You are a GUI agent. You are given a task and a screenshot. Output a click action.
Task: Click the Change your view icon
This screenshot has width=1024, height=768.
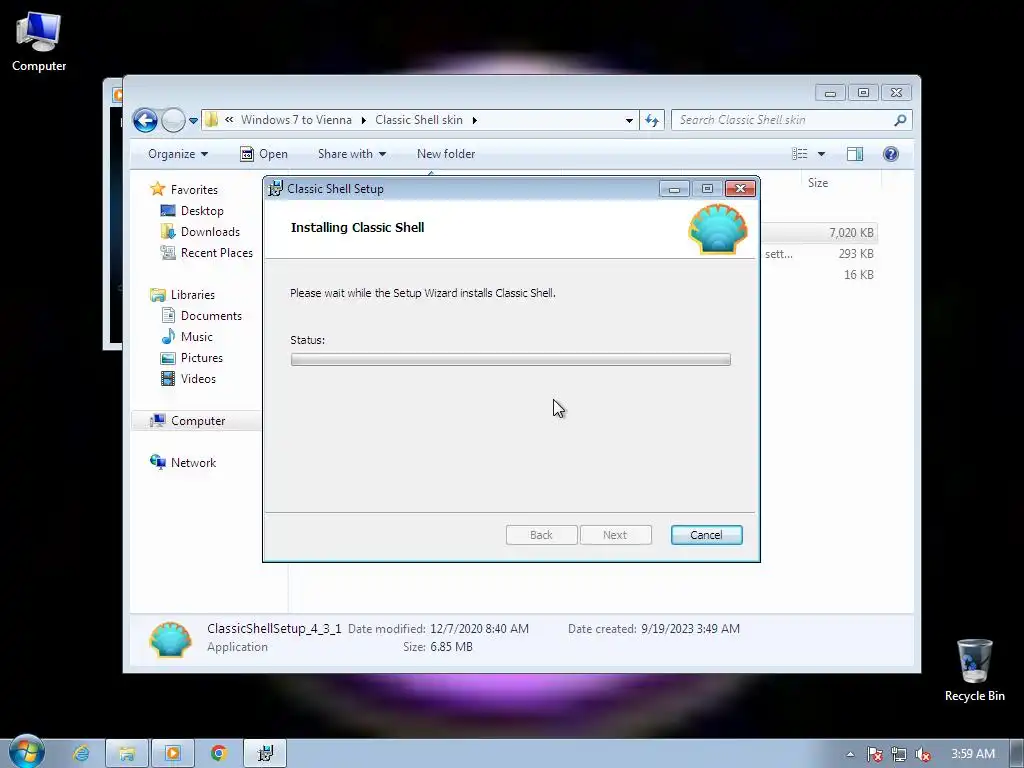click(799, 154)
